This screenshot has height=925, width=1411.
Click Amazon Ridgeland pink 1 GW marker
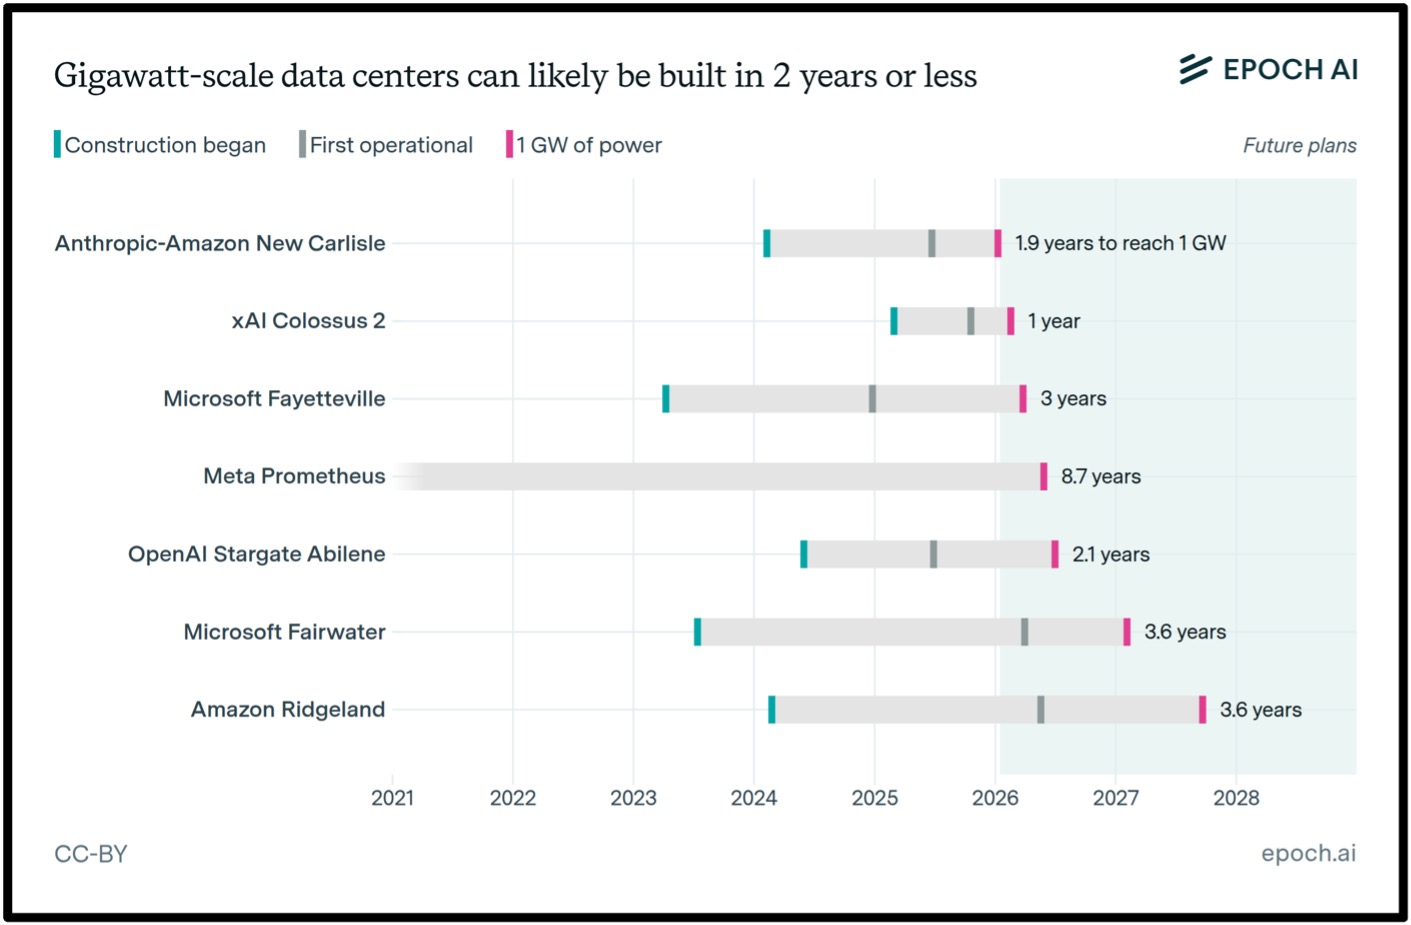click(x=1202, y=710)
